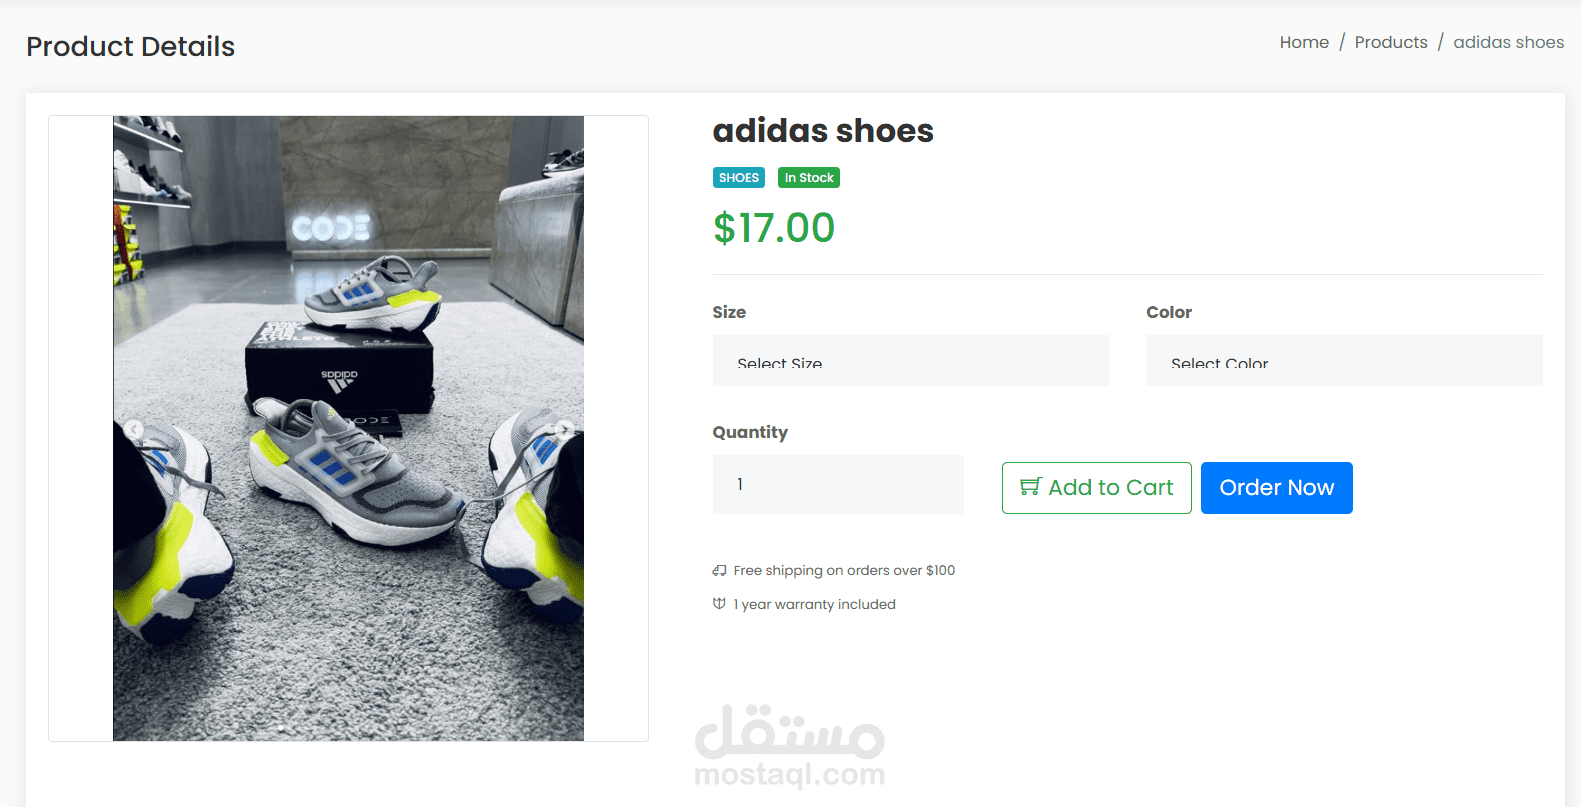Go to Home in the breadcrumb

1304,42
